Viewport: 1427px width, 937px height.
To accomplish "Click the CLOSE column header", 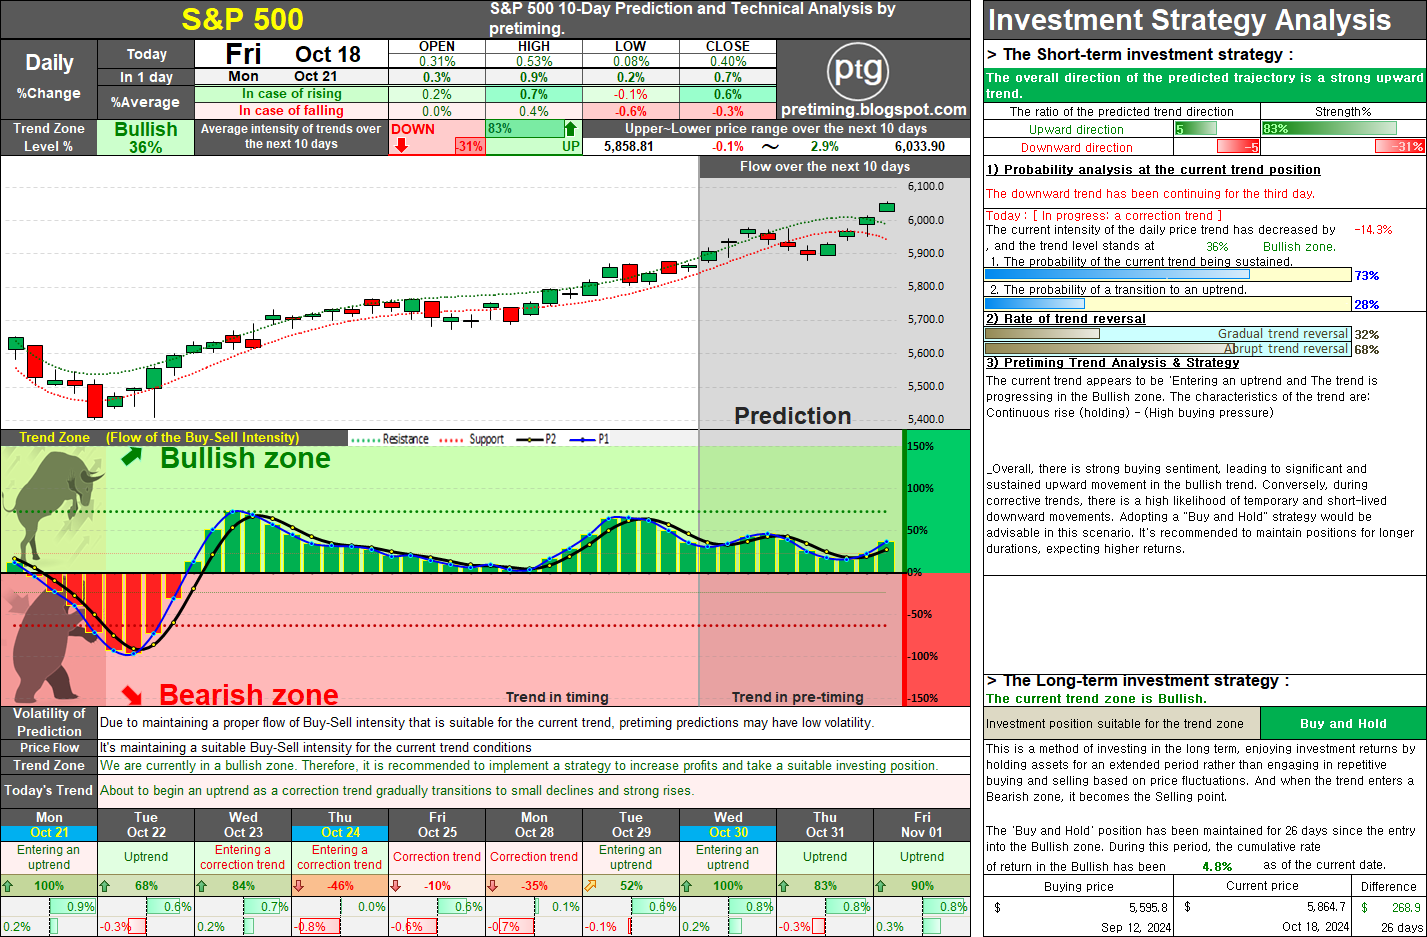I will (728, 46).
